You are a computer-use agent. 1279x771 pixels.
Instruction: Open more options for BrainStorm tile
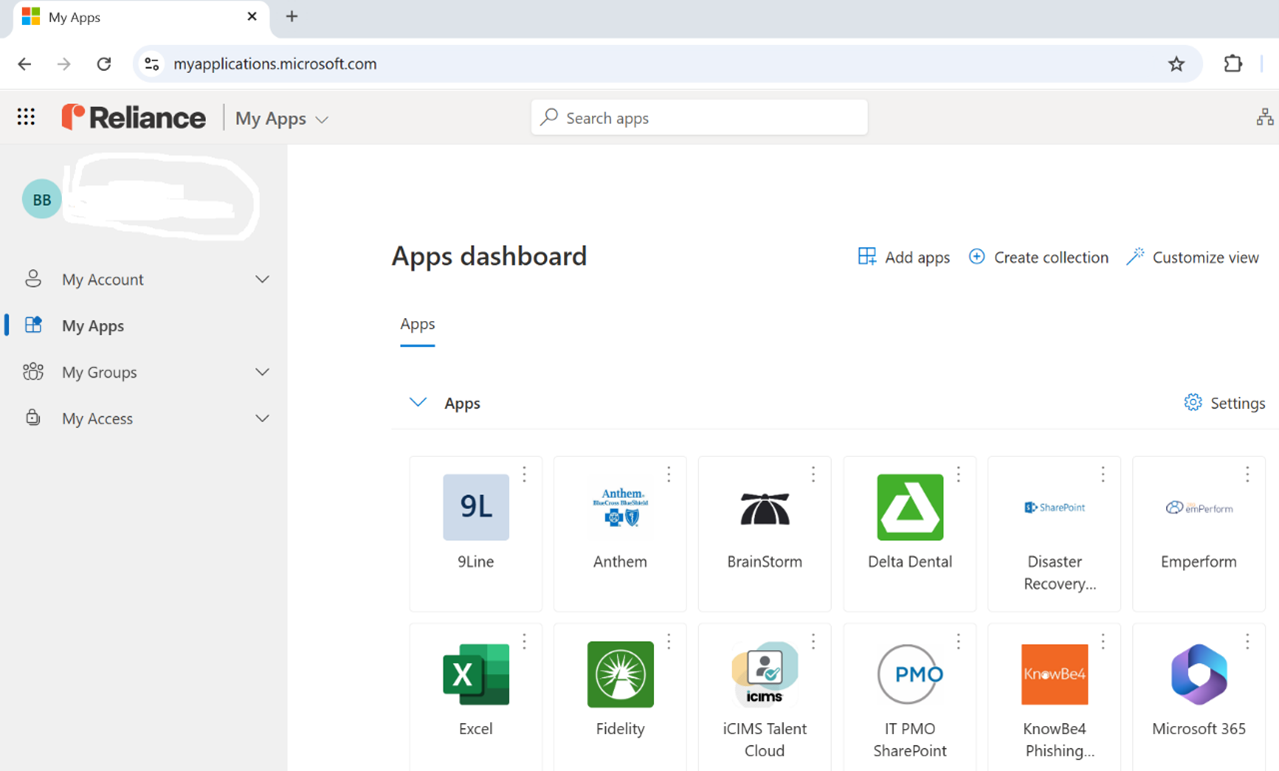(813, 474)
